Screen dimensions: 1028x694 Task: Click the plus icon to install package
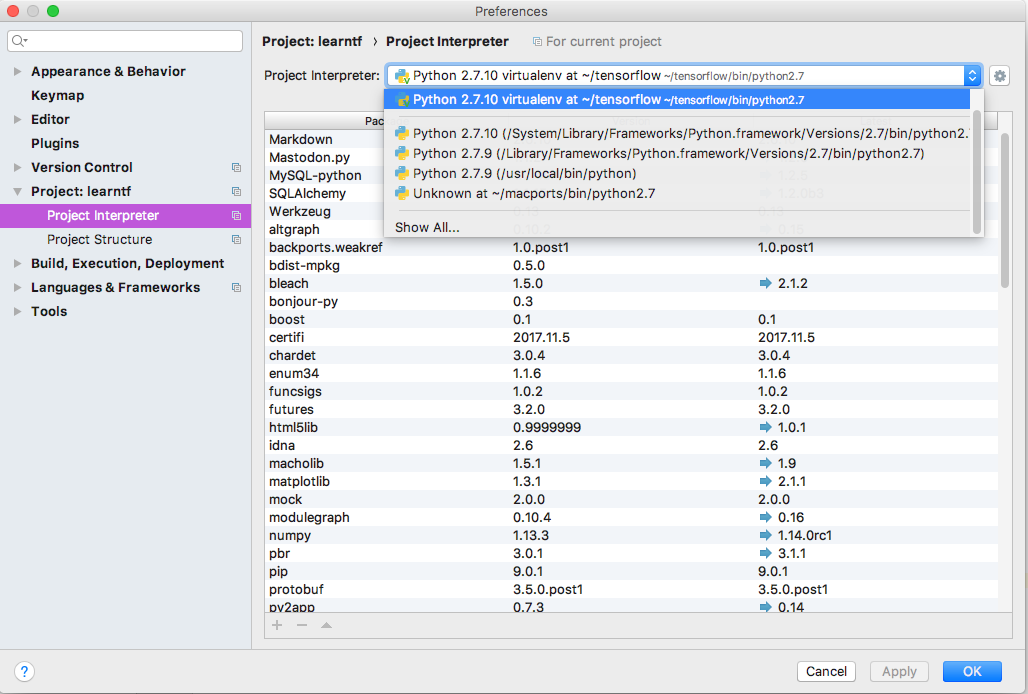pyautogui.click(x=277, y=625)
